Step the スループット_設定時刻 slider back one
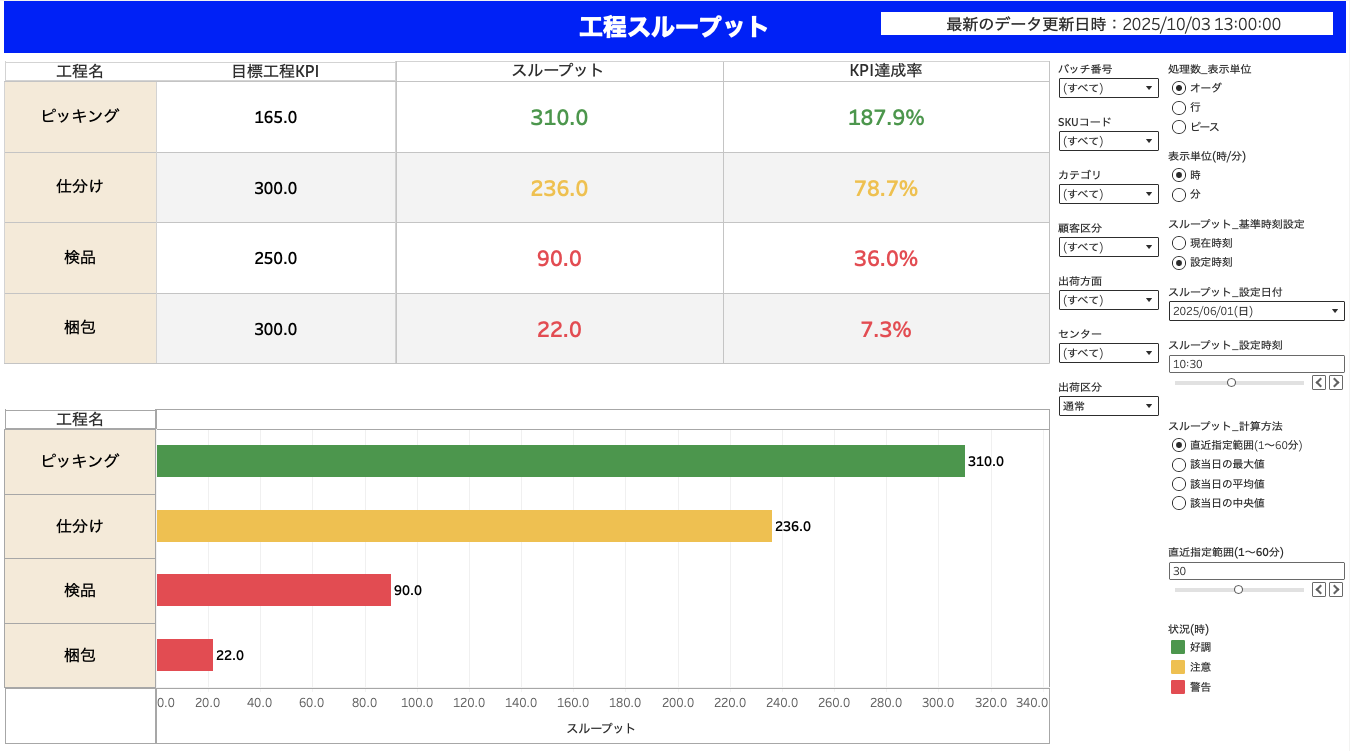Screen dimensions: 1350x751 click(x=1319, y=382)
